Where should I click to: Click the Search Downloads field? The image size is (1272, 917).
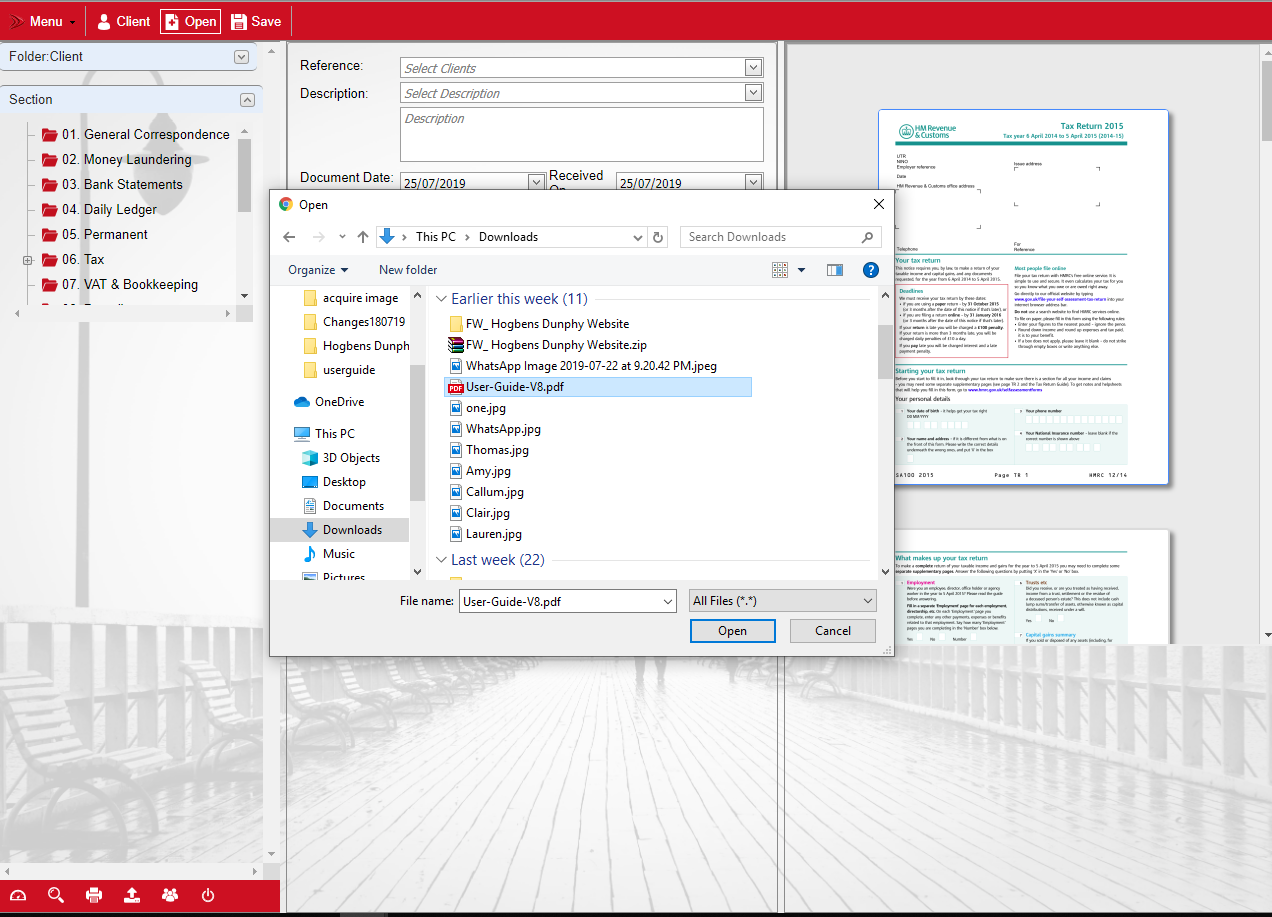tap(780, 237)
